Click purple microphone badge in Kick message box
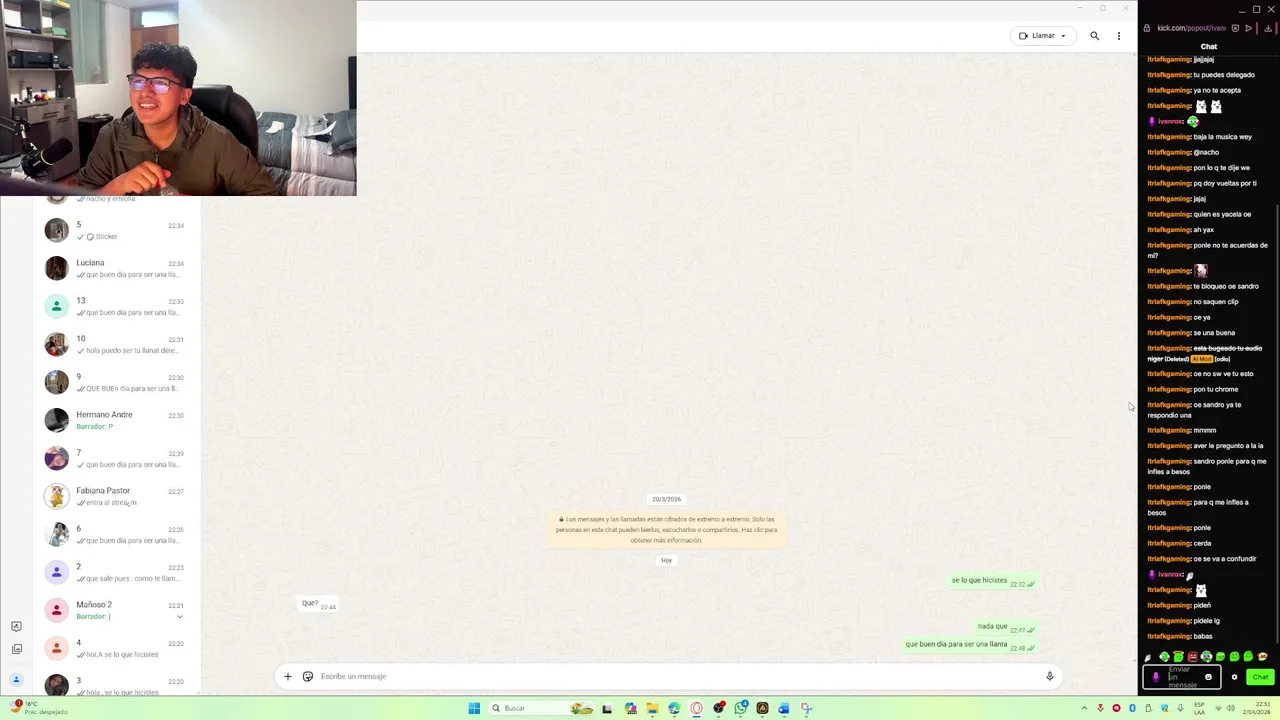 [1156, 677]
